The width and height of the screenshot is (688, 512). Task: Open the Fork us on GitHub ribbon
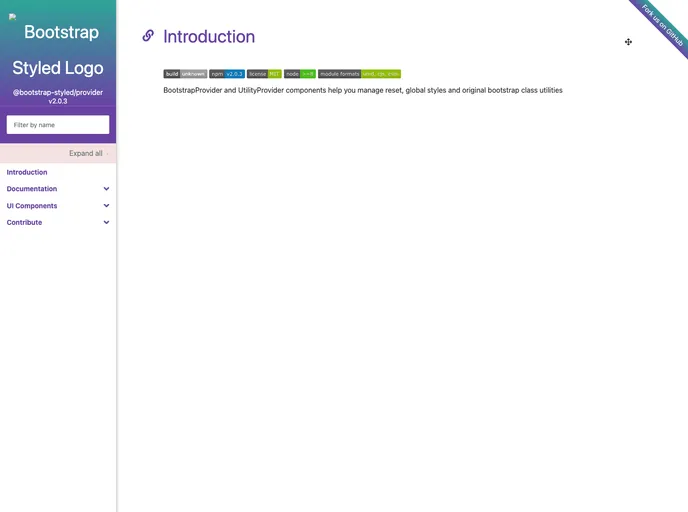click(x=661, y=25)
